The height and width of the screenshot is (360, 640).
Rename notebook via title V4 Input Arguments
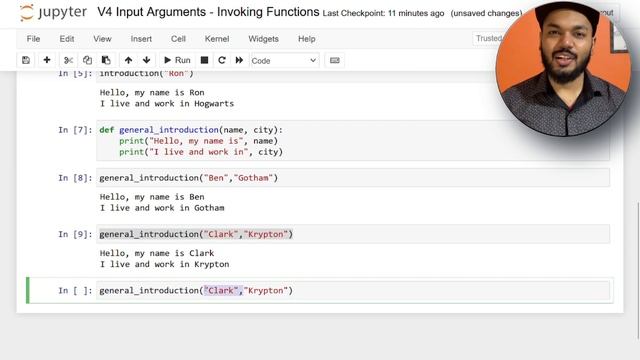click(x=208, y=12)
